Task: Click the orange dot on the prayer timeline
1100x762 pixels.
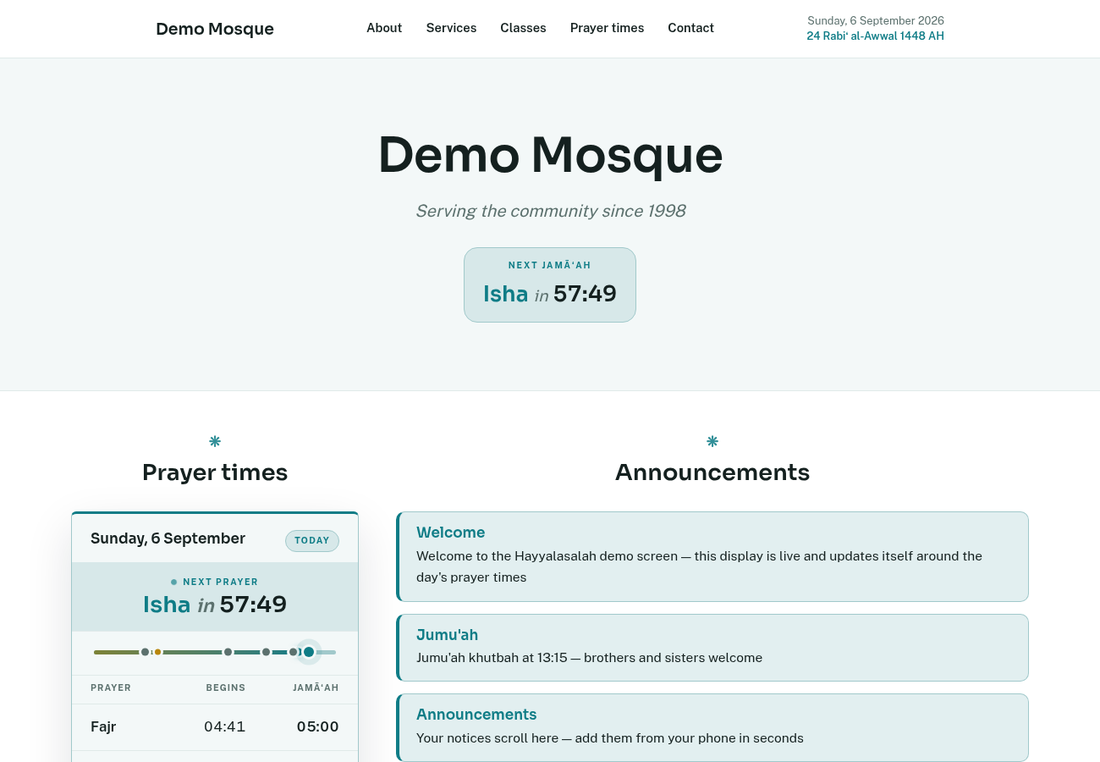Action: click(158, 652)
